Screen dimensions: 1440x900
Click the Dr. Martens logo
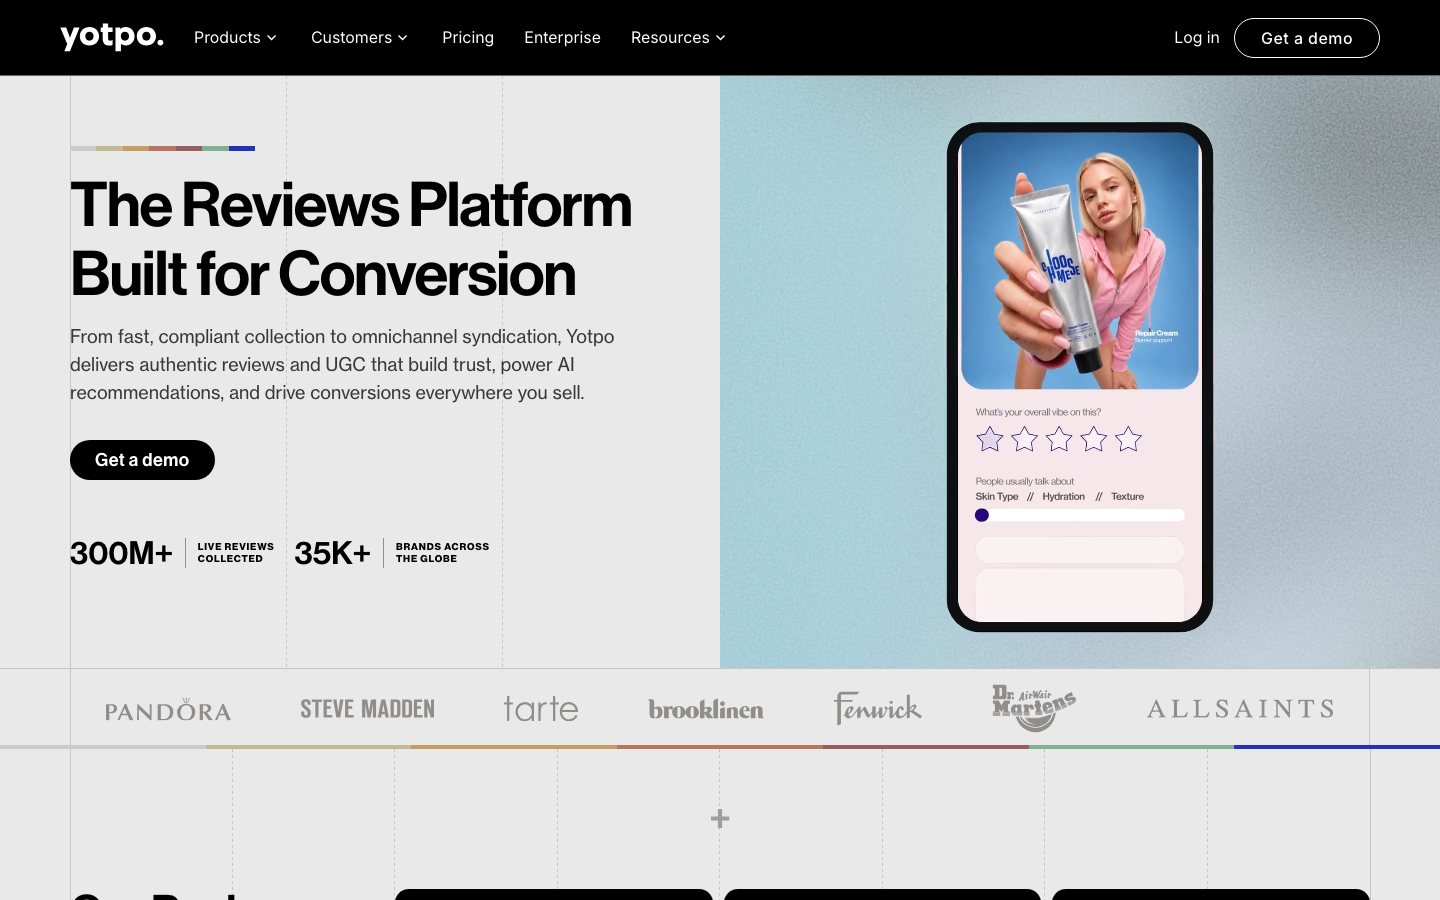(x=1034, y=708)
